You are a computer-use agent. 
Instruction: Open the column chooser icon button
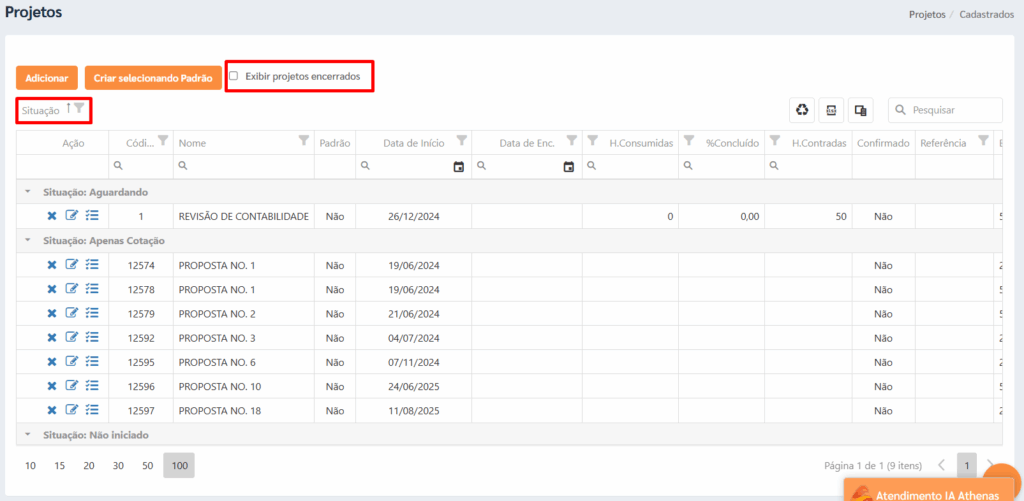click(861, 110)
